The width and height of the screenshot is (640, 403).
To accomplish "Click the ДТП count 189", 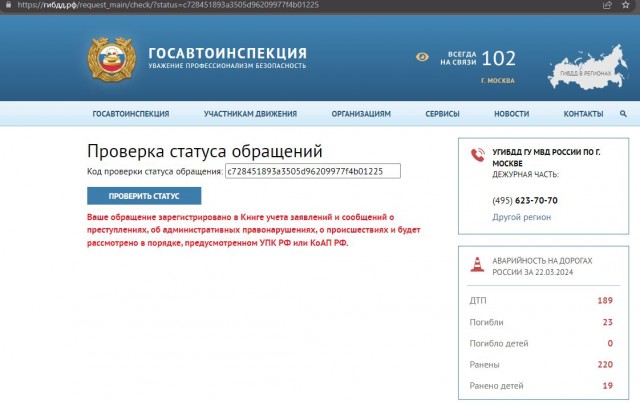I will pyautogui.click(x=605, y=301).
